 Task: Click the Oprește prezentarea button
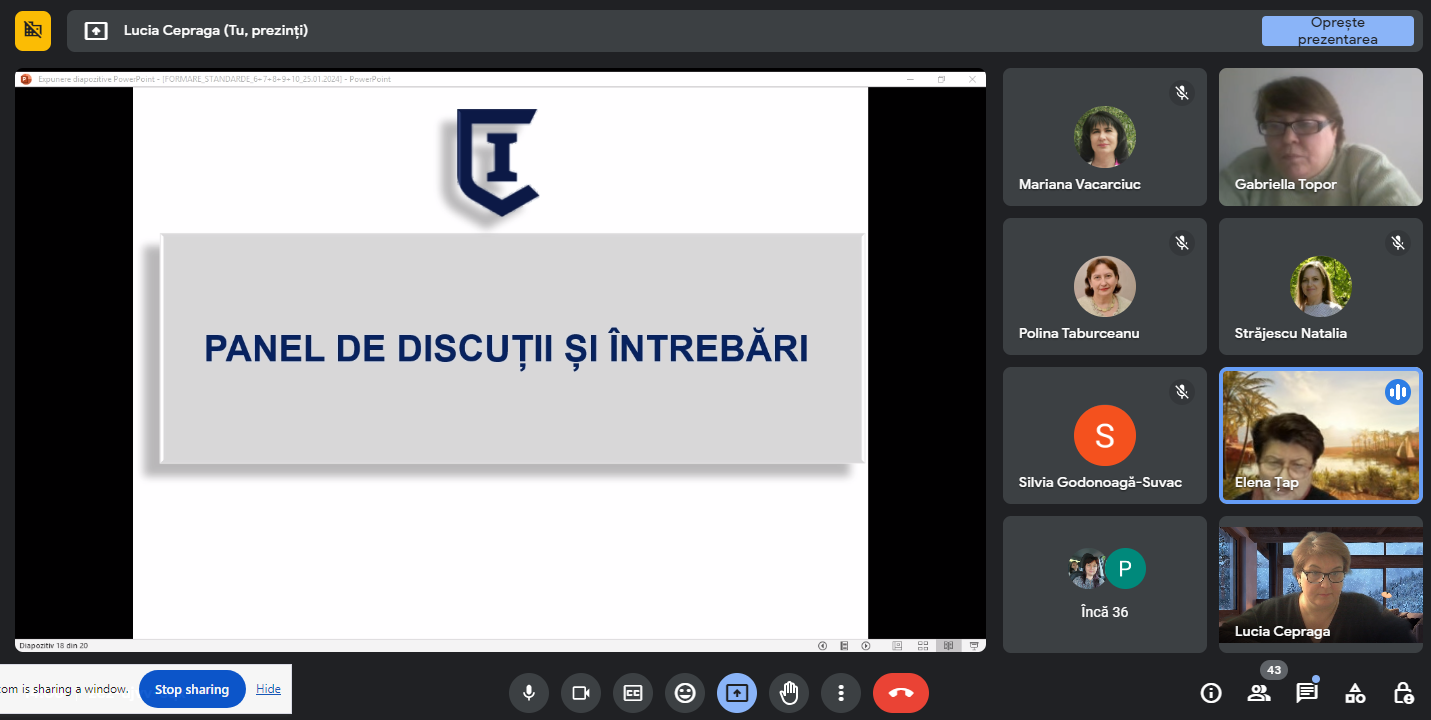1337,31
